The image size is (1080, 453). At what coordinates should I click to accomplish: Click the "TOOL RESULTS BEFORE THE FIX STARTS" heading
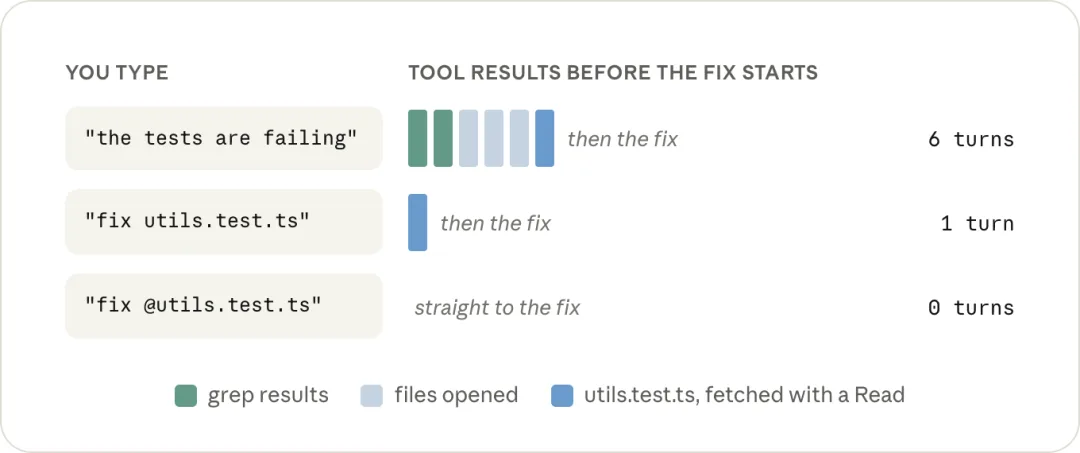(x=613, y=72)
